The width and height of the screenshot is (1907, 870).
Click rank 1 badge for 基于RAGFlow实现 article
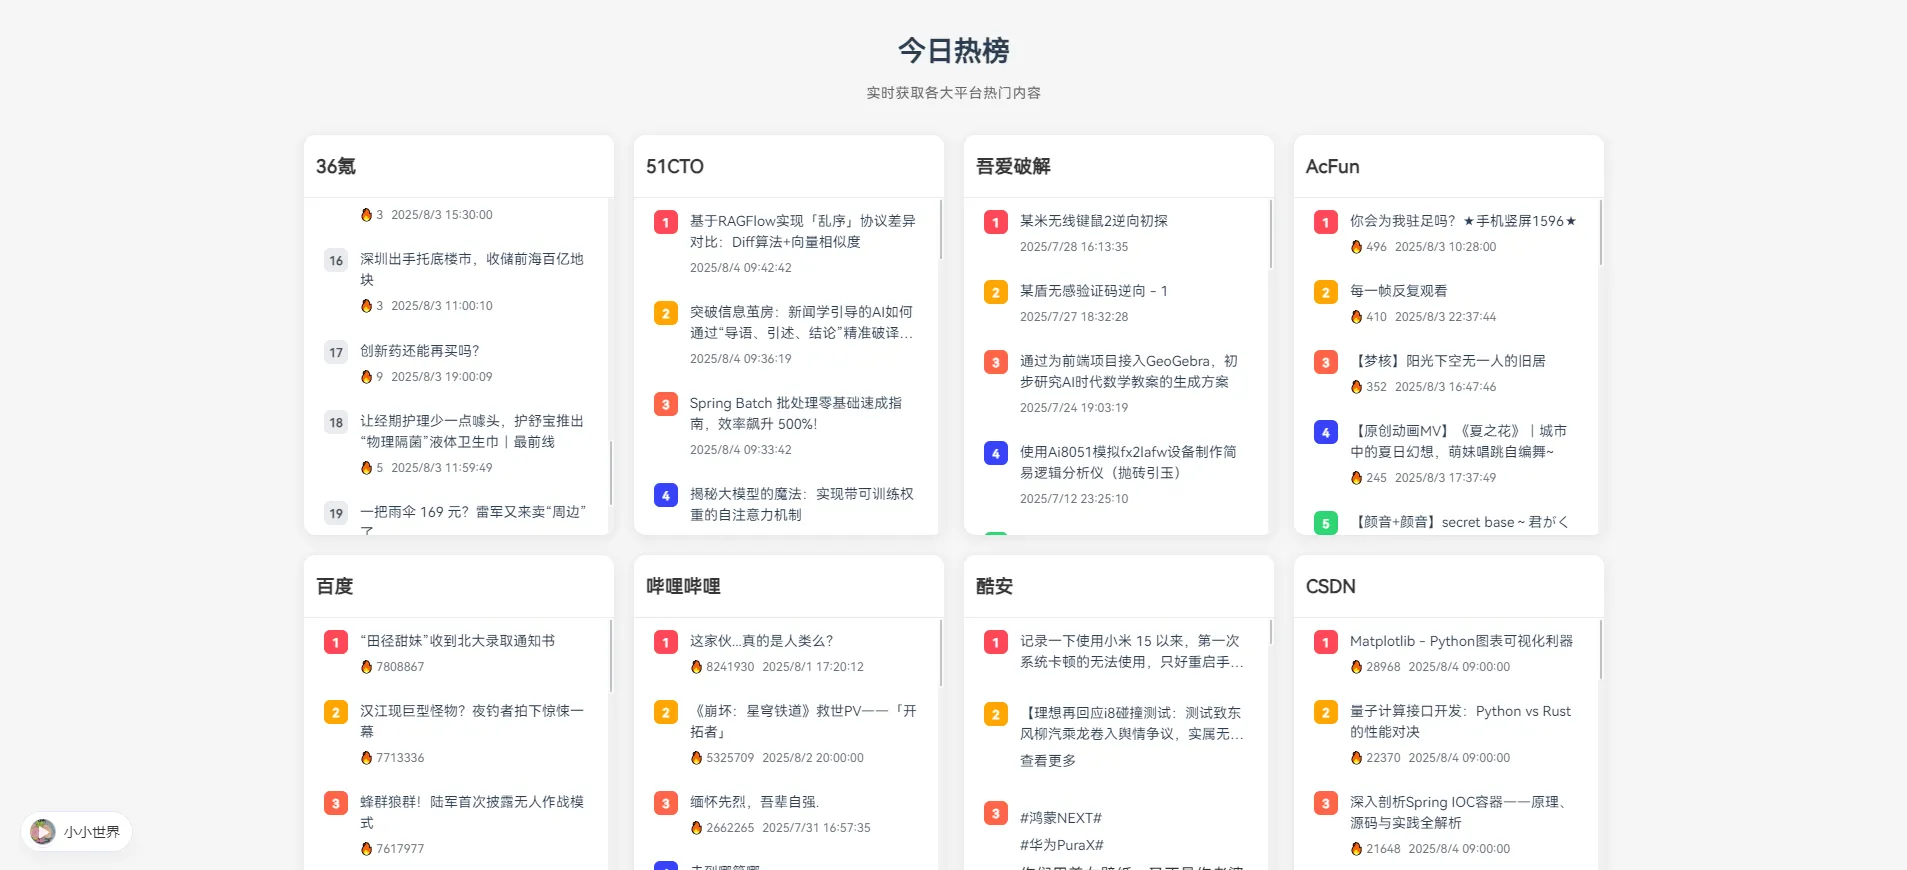click(x=666, y=222)
